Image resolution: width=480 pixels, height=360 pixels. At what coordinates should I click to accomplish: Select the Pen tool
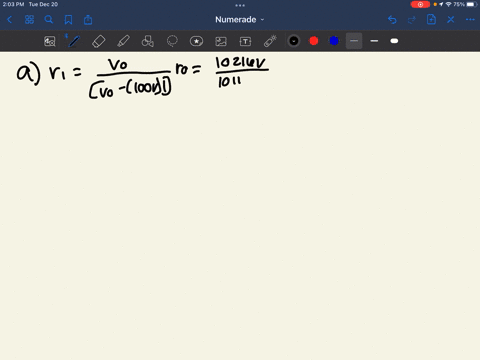(74, 41)
